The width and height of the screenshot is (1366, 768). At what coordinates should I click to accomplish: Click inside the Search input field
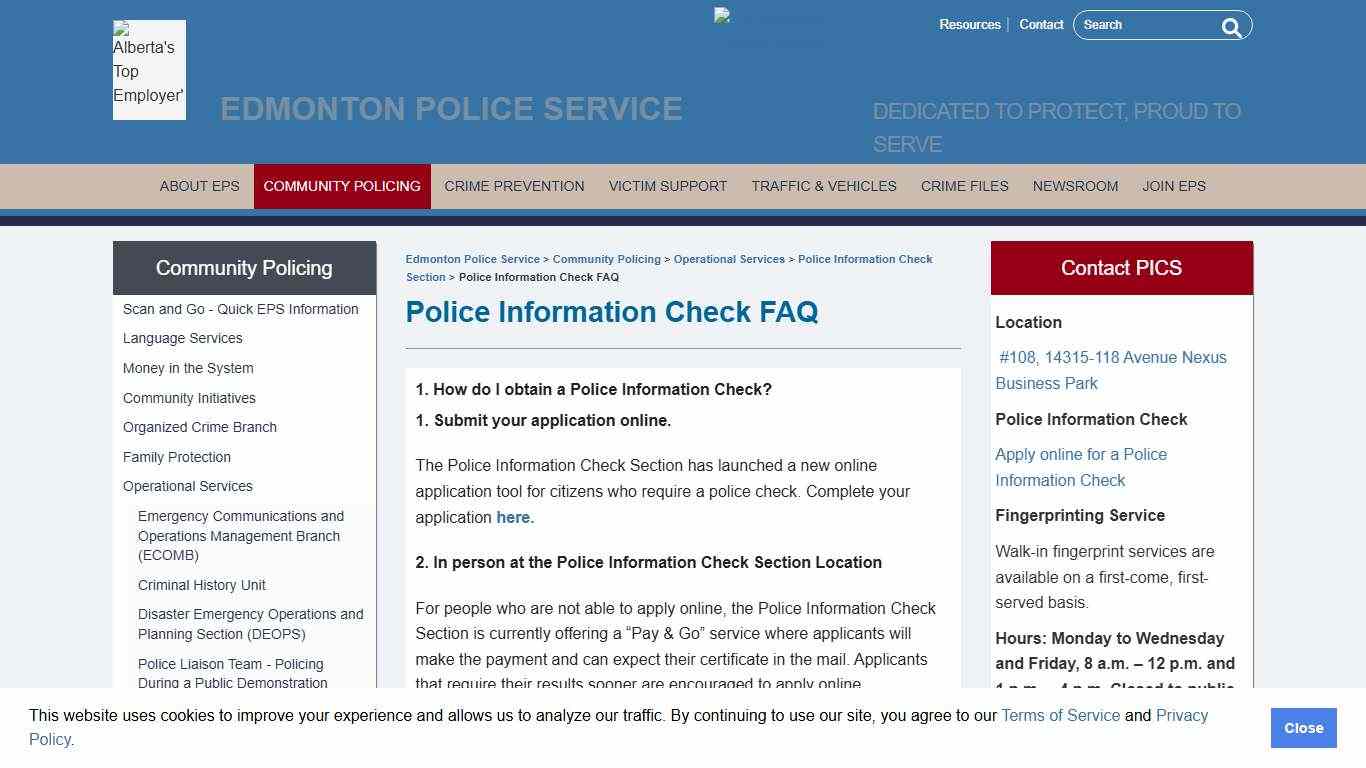tap(1150, 25)
